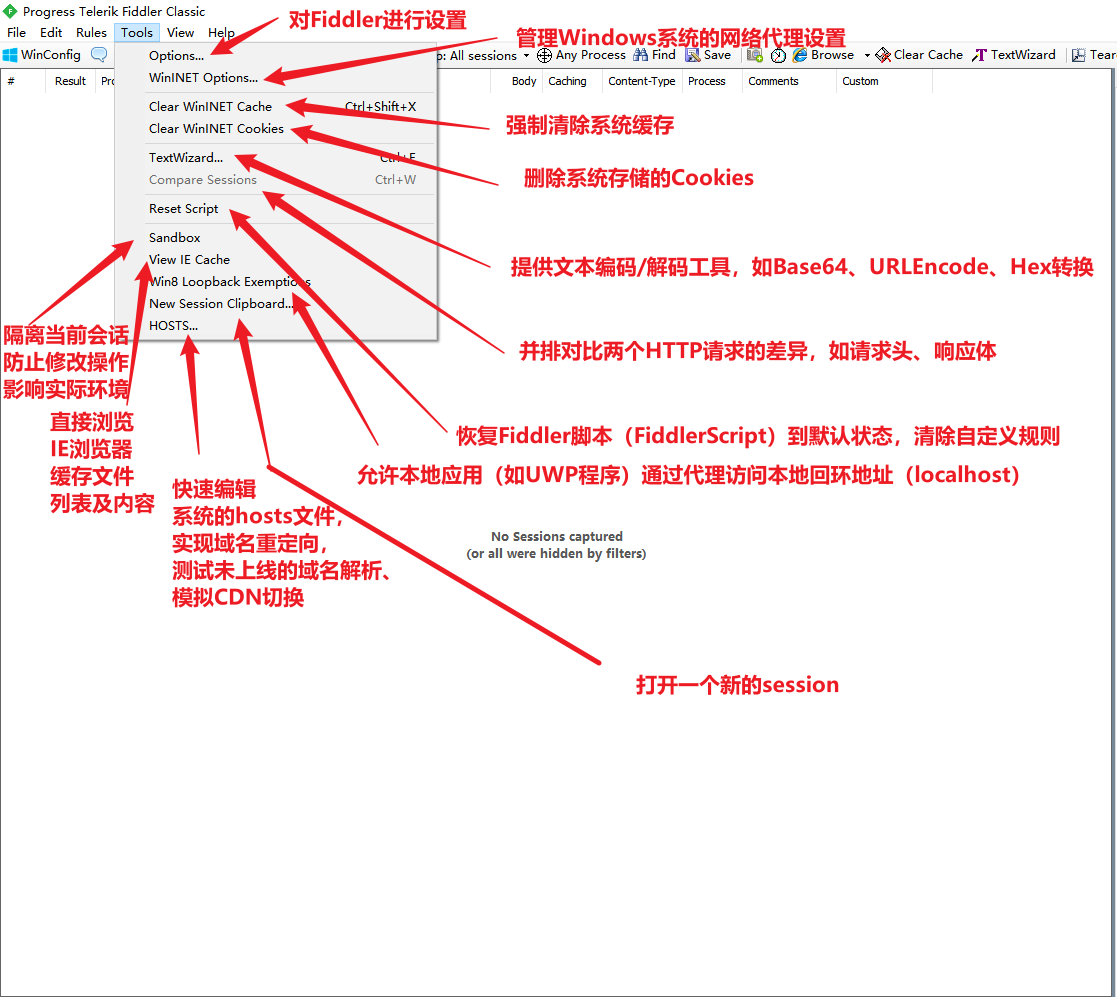Choose View IE Cache
Screen dimensions: 1117x997
click(275, 260)
